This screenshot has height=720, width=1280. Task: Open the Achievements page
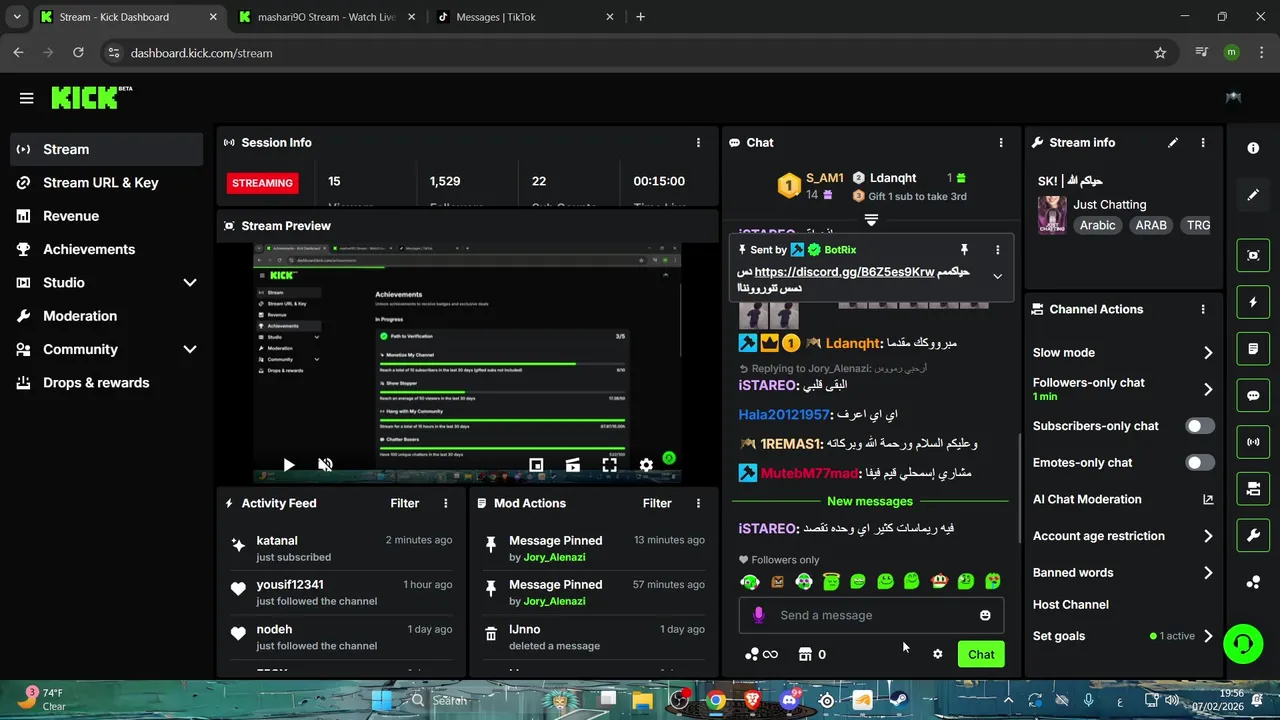pos(106,249)
